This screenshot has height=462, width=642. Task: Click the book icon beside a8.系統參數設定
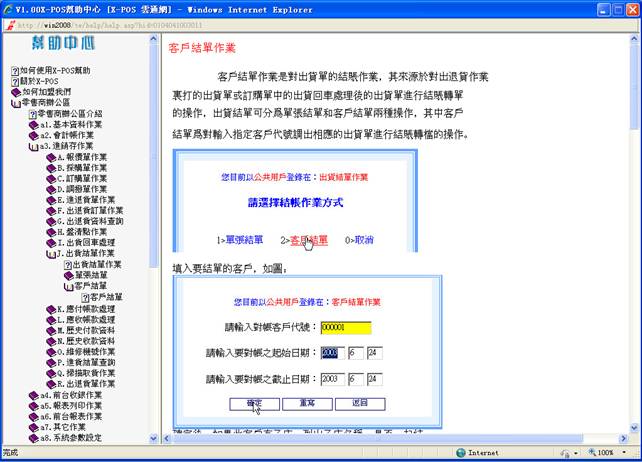33,437
